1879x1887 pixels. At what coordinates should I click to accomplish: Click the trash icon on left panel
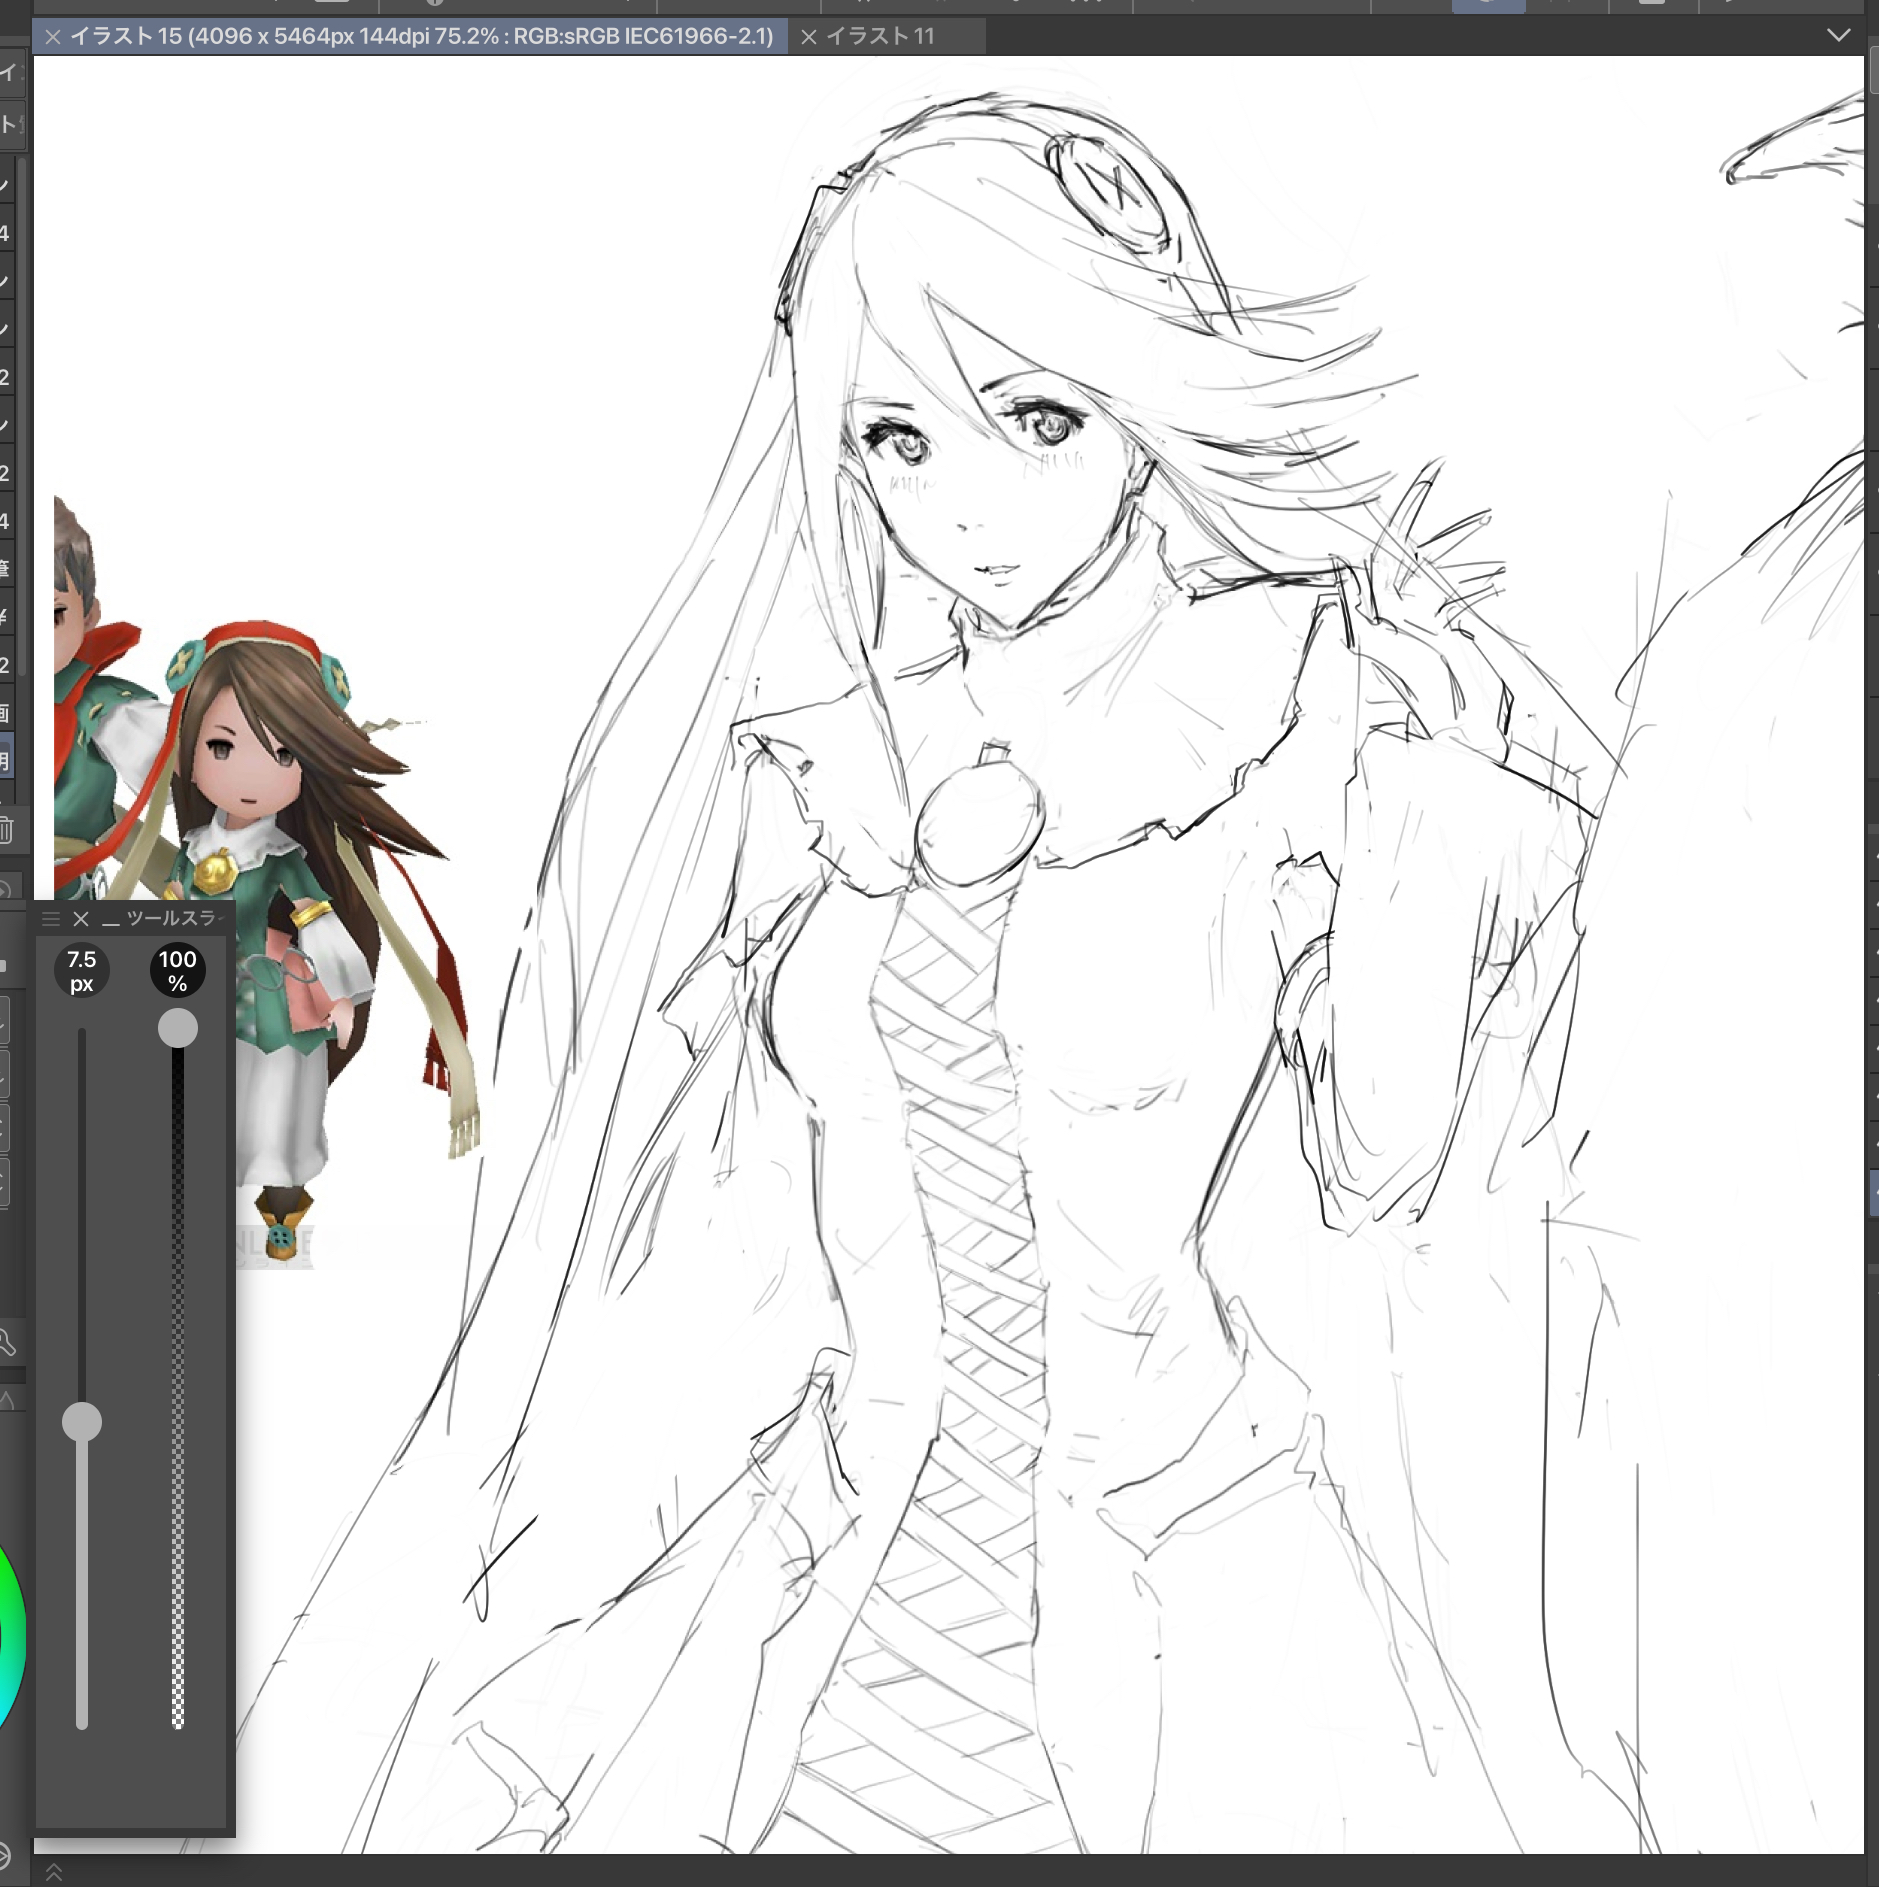point(7,829)
